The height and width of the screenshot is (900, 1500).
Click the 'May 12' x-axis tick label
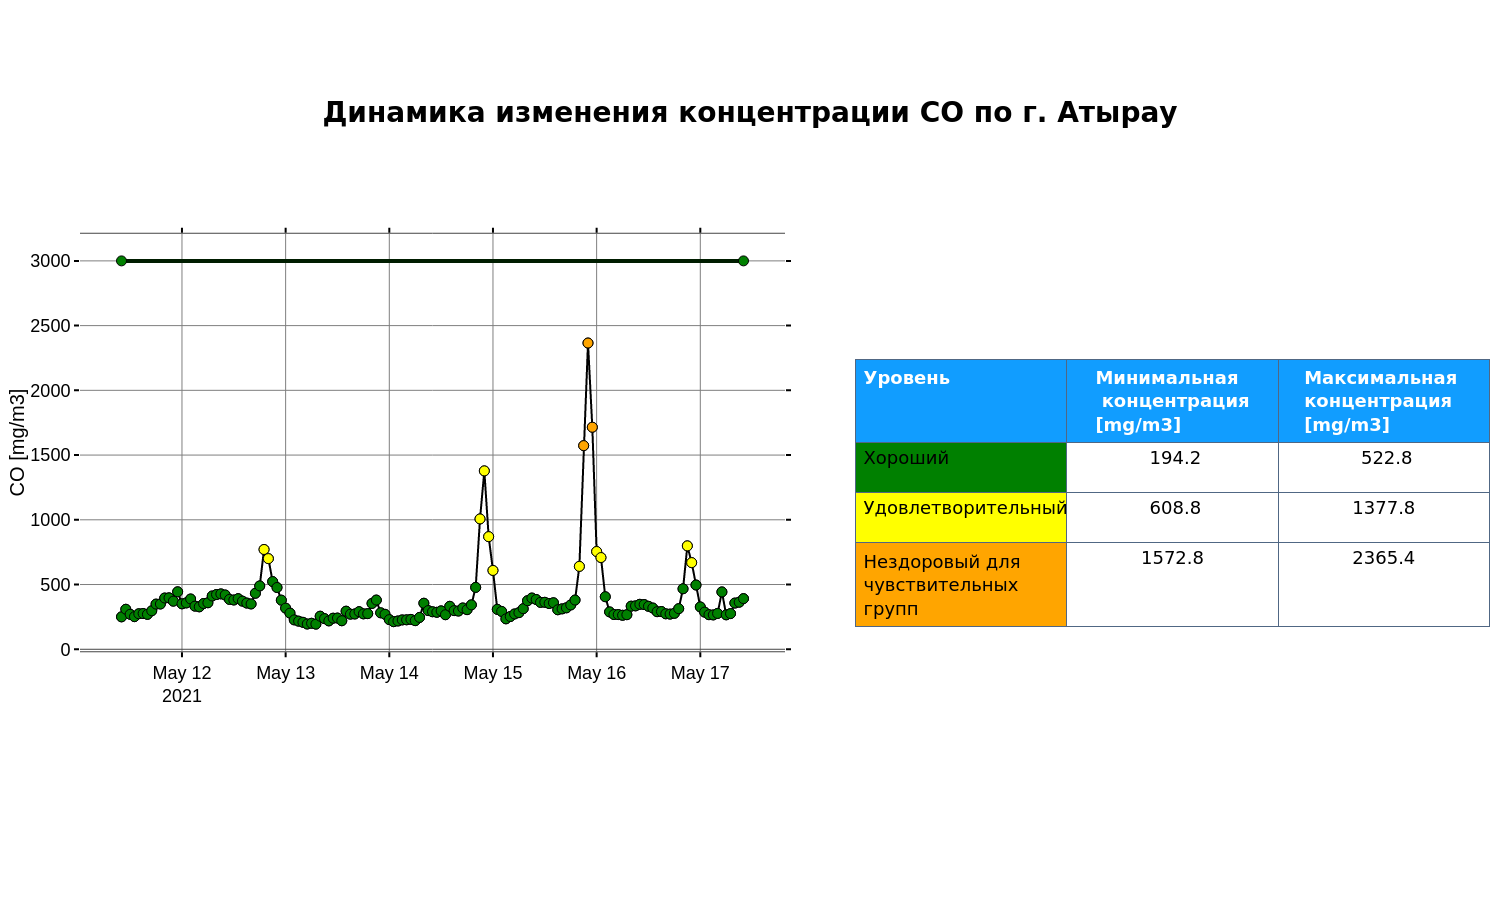(182, 673)
